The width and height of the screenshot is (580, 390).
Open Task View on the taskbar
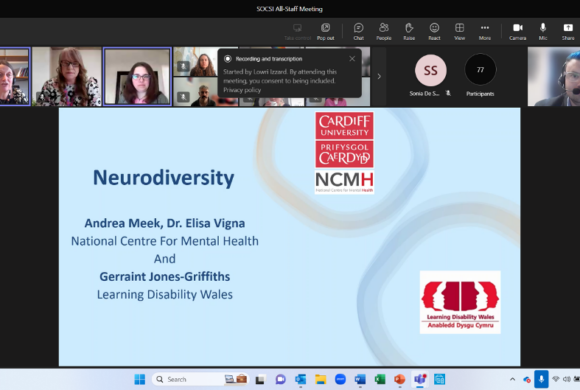click(x=260, y=379)
